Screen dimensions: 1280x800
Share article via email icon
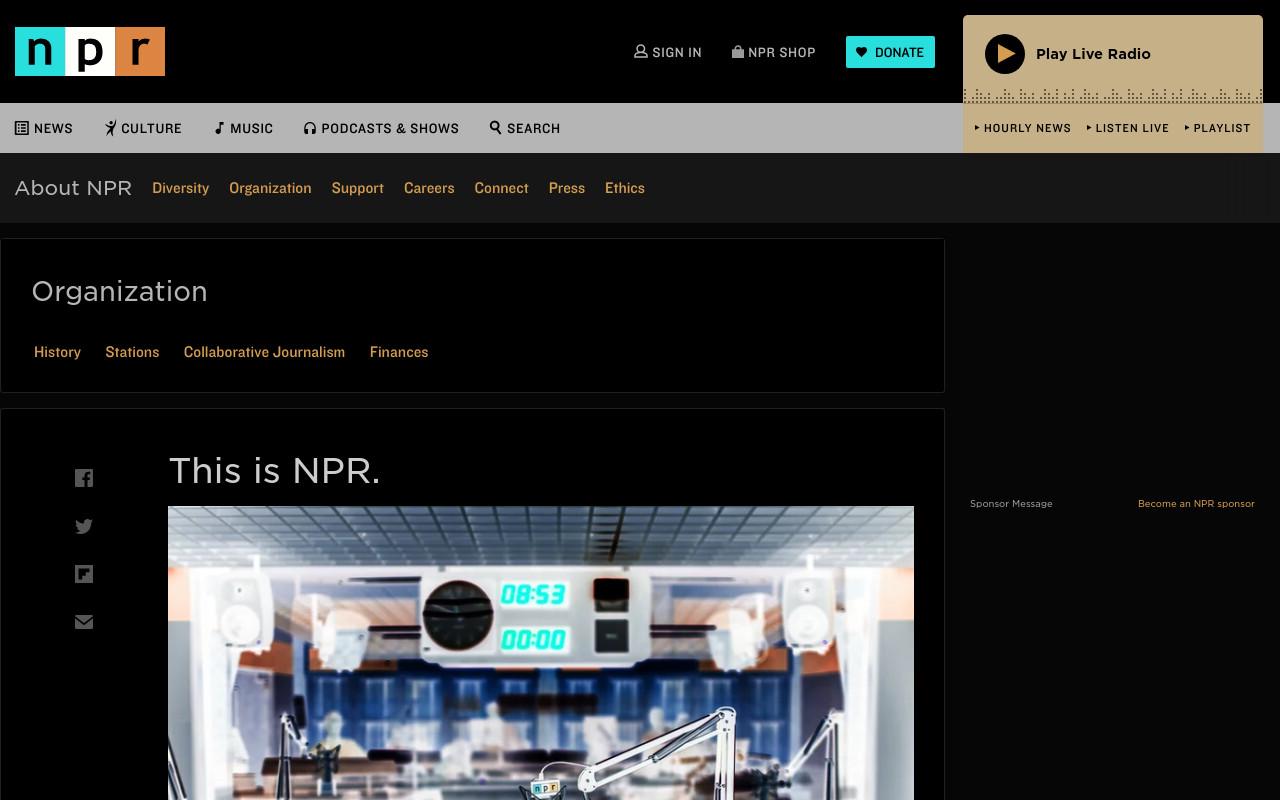coord(84,622)
